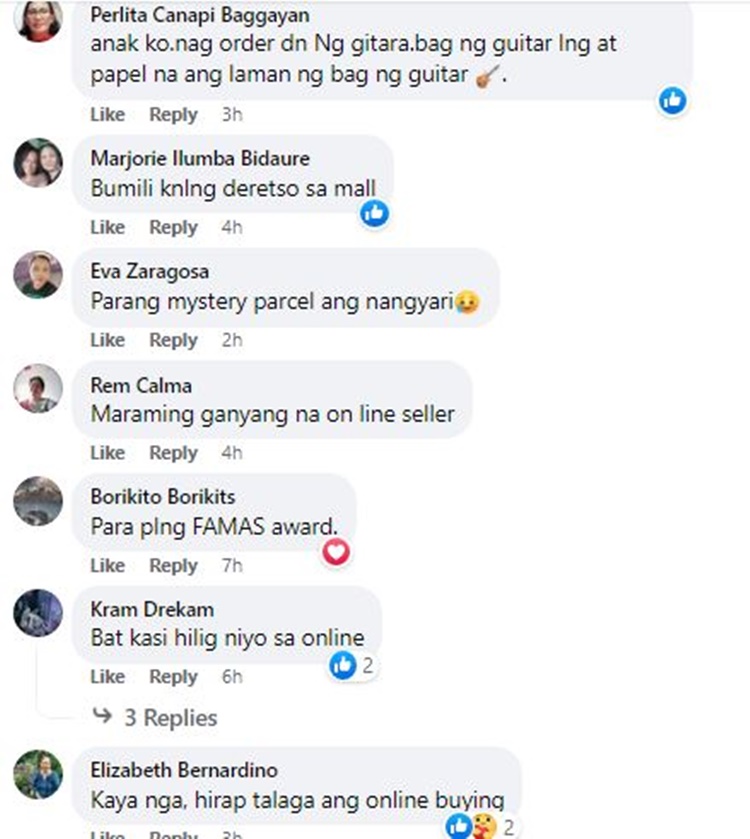
Task: Open the 2h timestamp on Eva's comment
Action: [232, 340]
